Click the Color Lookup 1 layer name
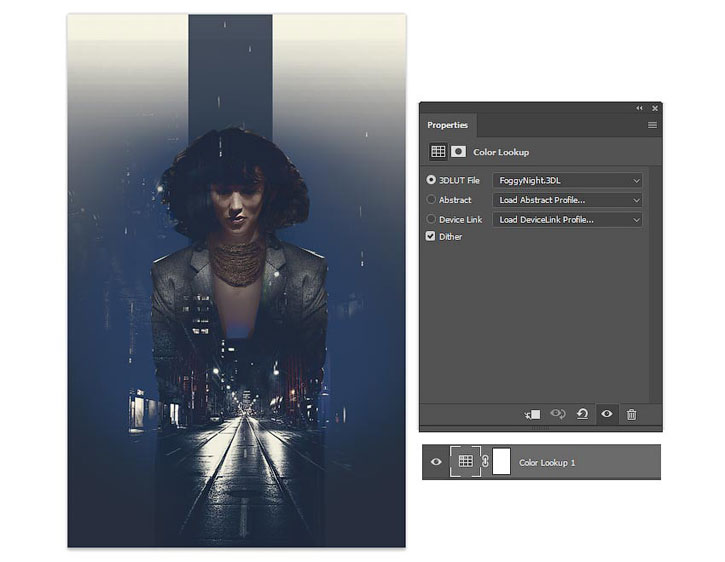 click(x=547, y=463)
